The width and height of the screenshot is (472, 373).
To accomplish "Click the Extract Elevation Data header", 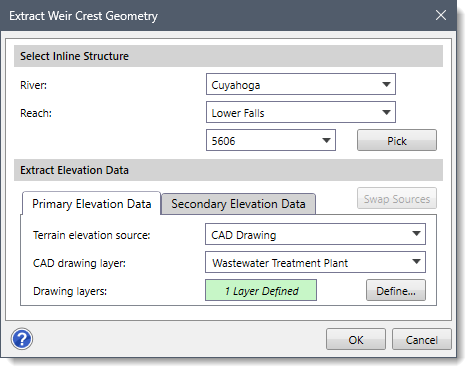I will tap(228, 170).
